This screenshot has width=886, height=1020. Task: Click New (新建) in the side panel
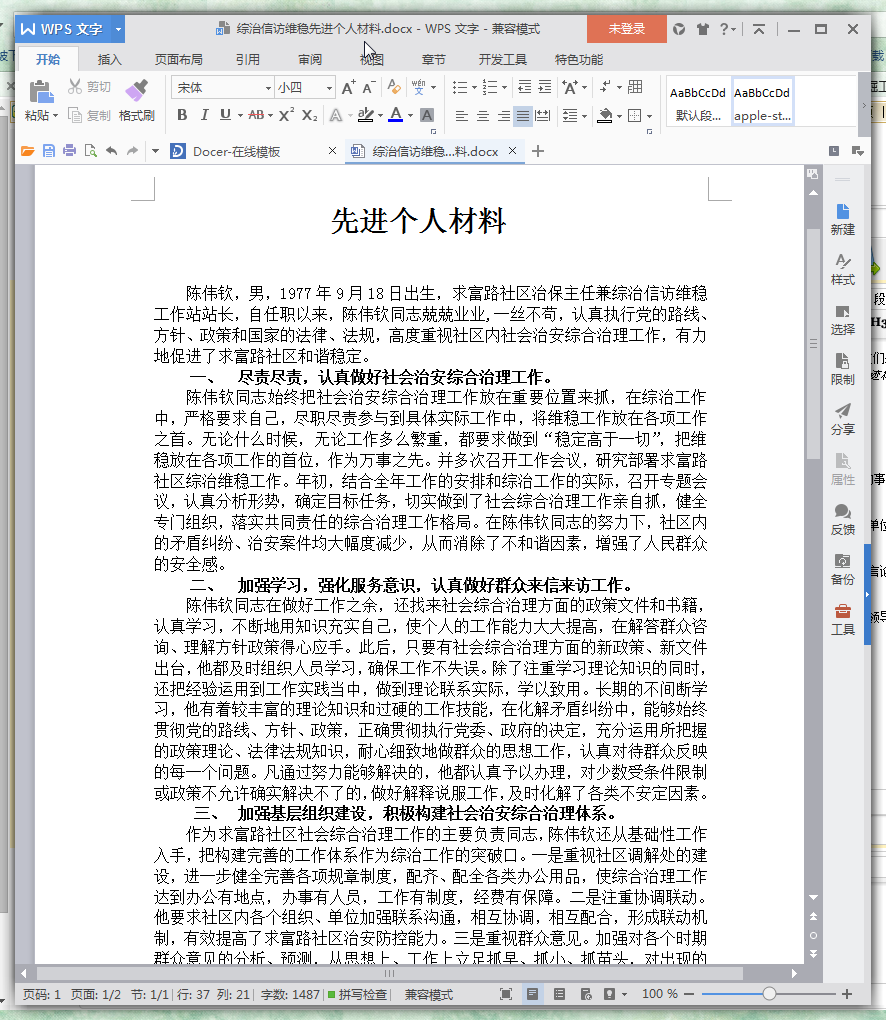[842, 219]
